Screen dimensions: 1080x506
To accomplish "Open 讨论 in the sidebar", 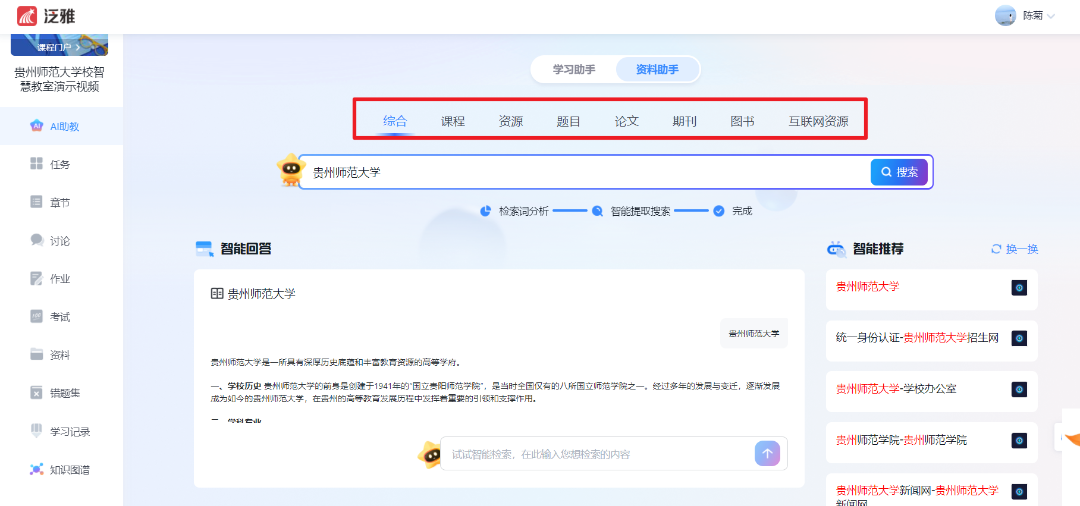I will tap(61, 241).
